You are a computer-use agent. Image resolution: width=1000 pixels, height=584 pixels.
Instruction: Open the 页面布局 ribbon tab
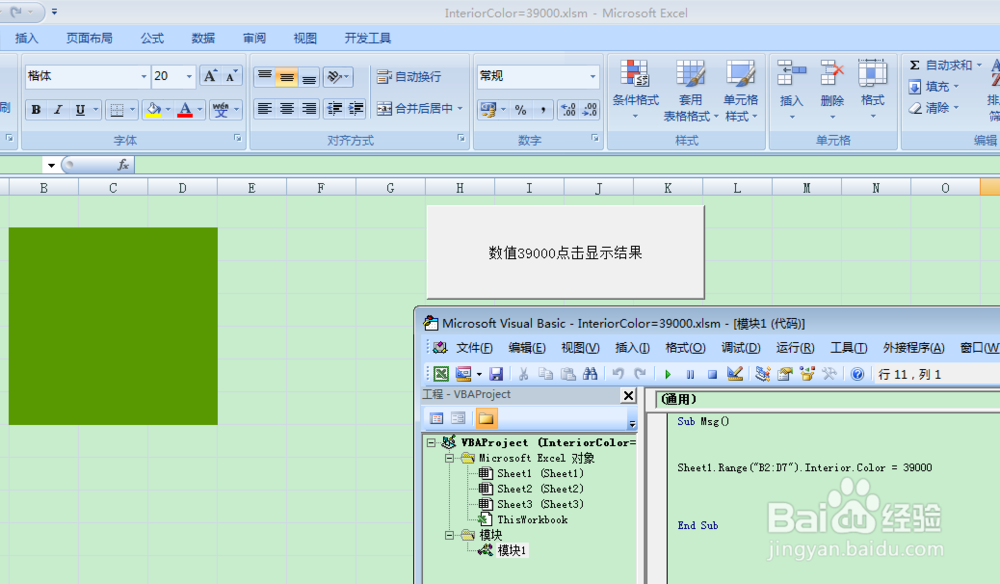pos(89,38)
